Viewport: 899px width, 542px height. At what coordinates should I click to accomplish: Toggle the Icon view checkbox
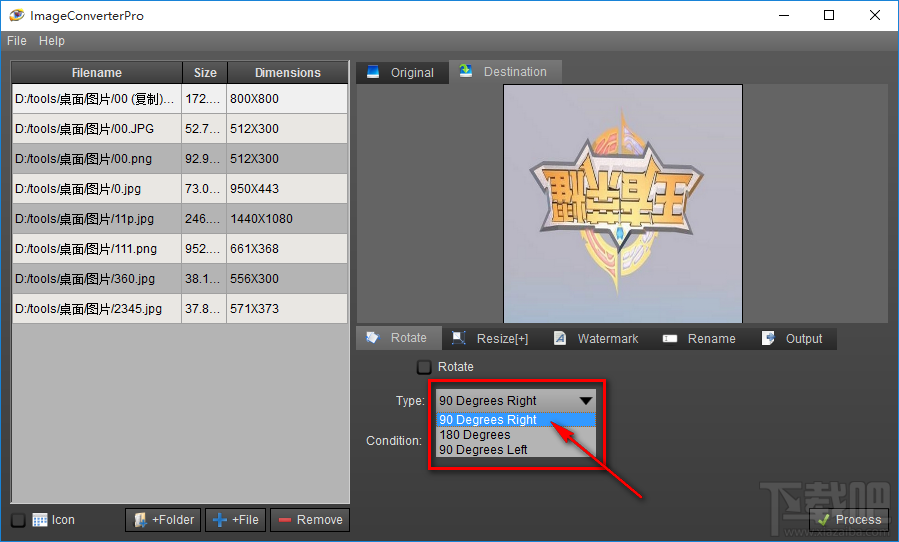point(18,520)
